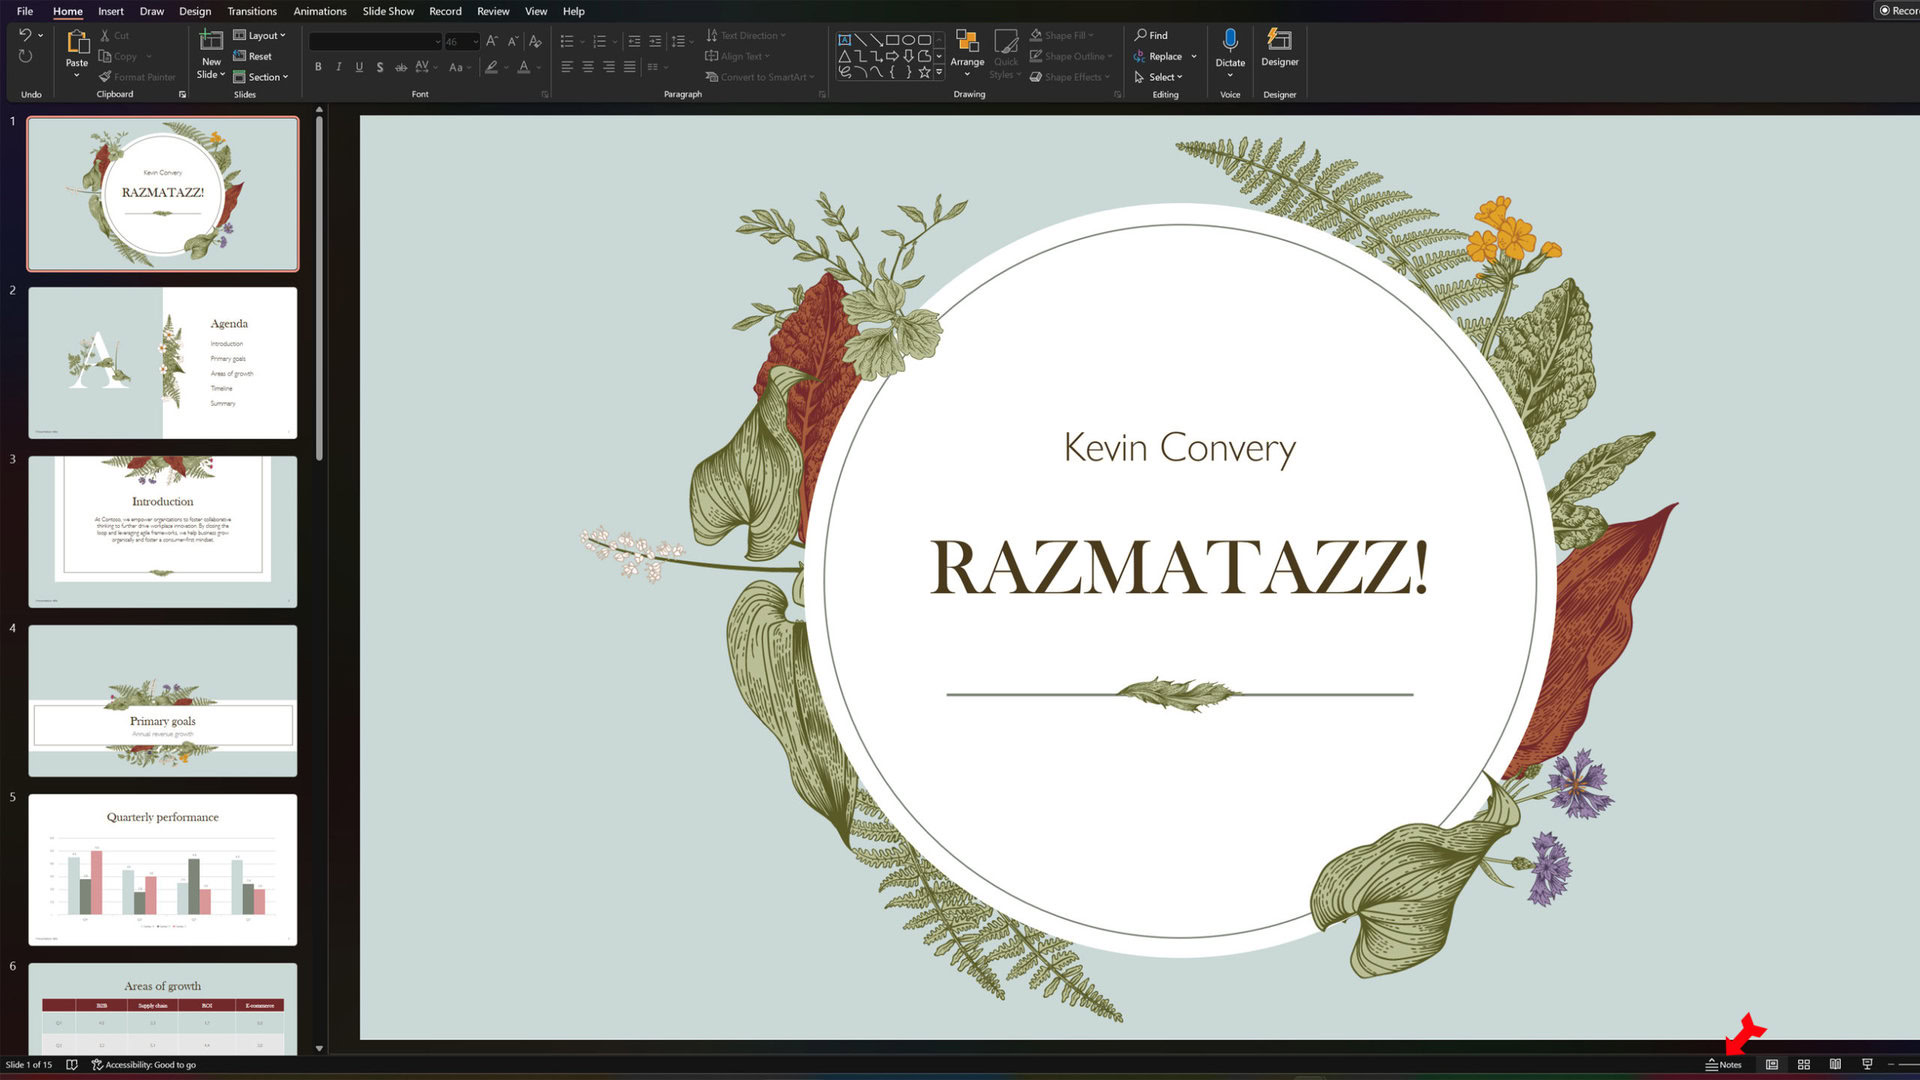Start Dictate with the microphone icon
This screenshot has height=1080, width=1920.
tap(1230, 41)
